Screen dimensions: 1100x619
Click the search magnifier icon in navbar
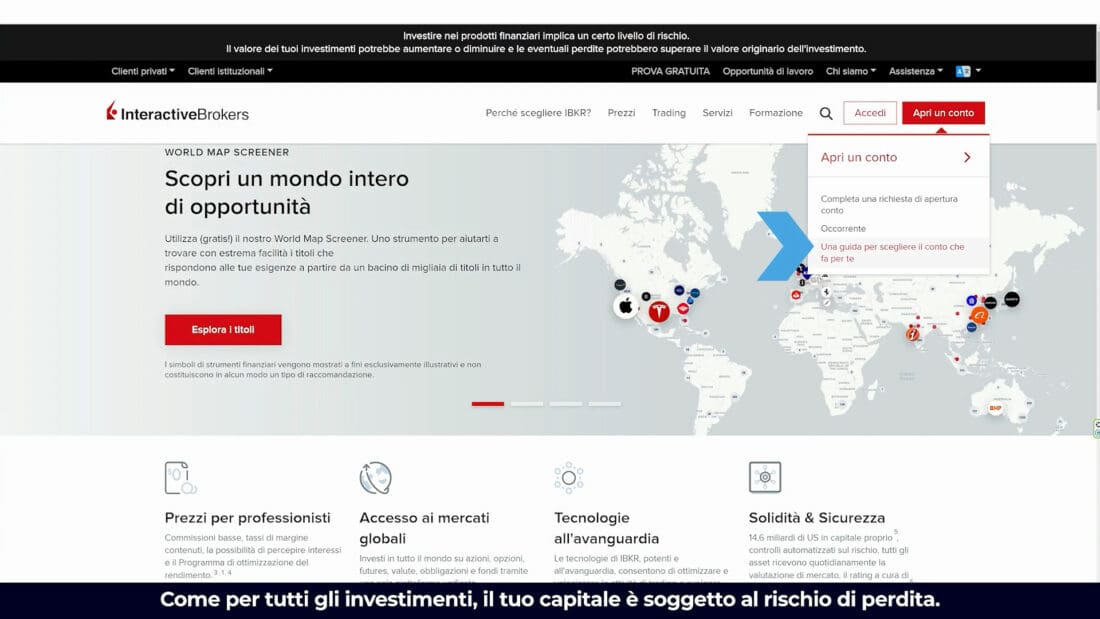click(826, 113)
